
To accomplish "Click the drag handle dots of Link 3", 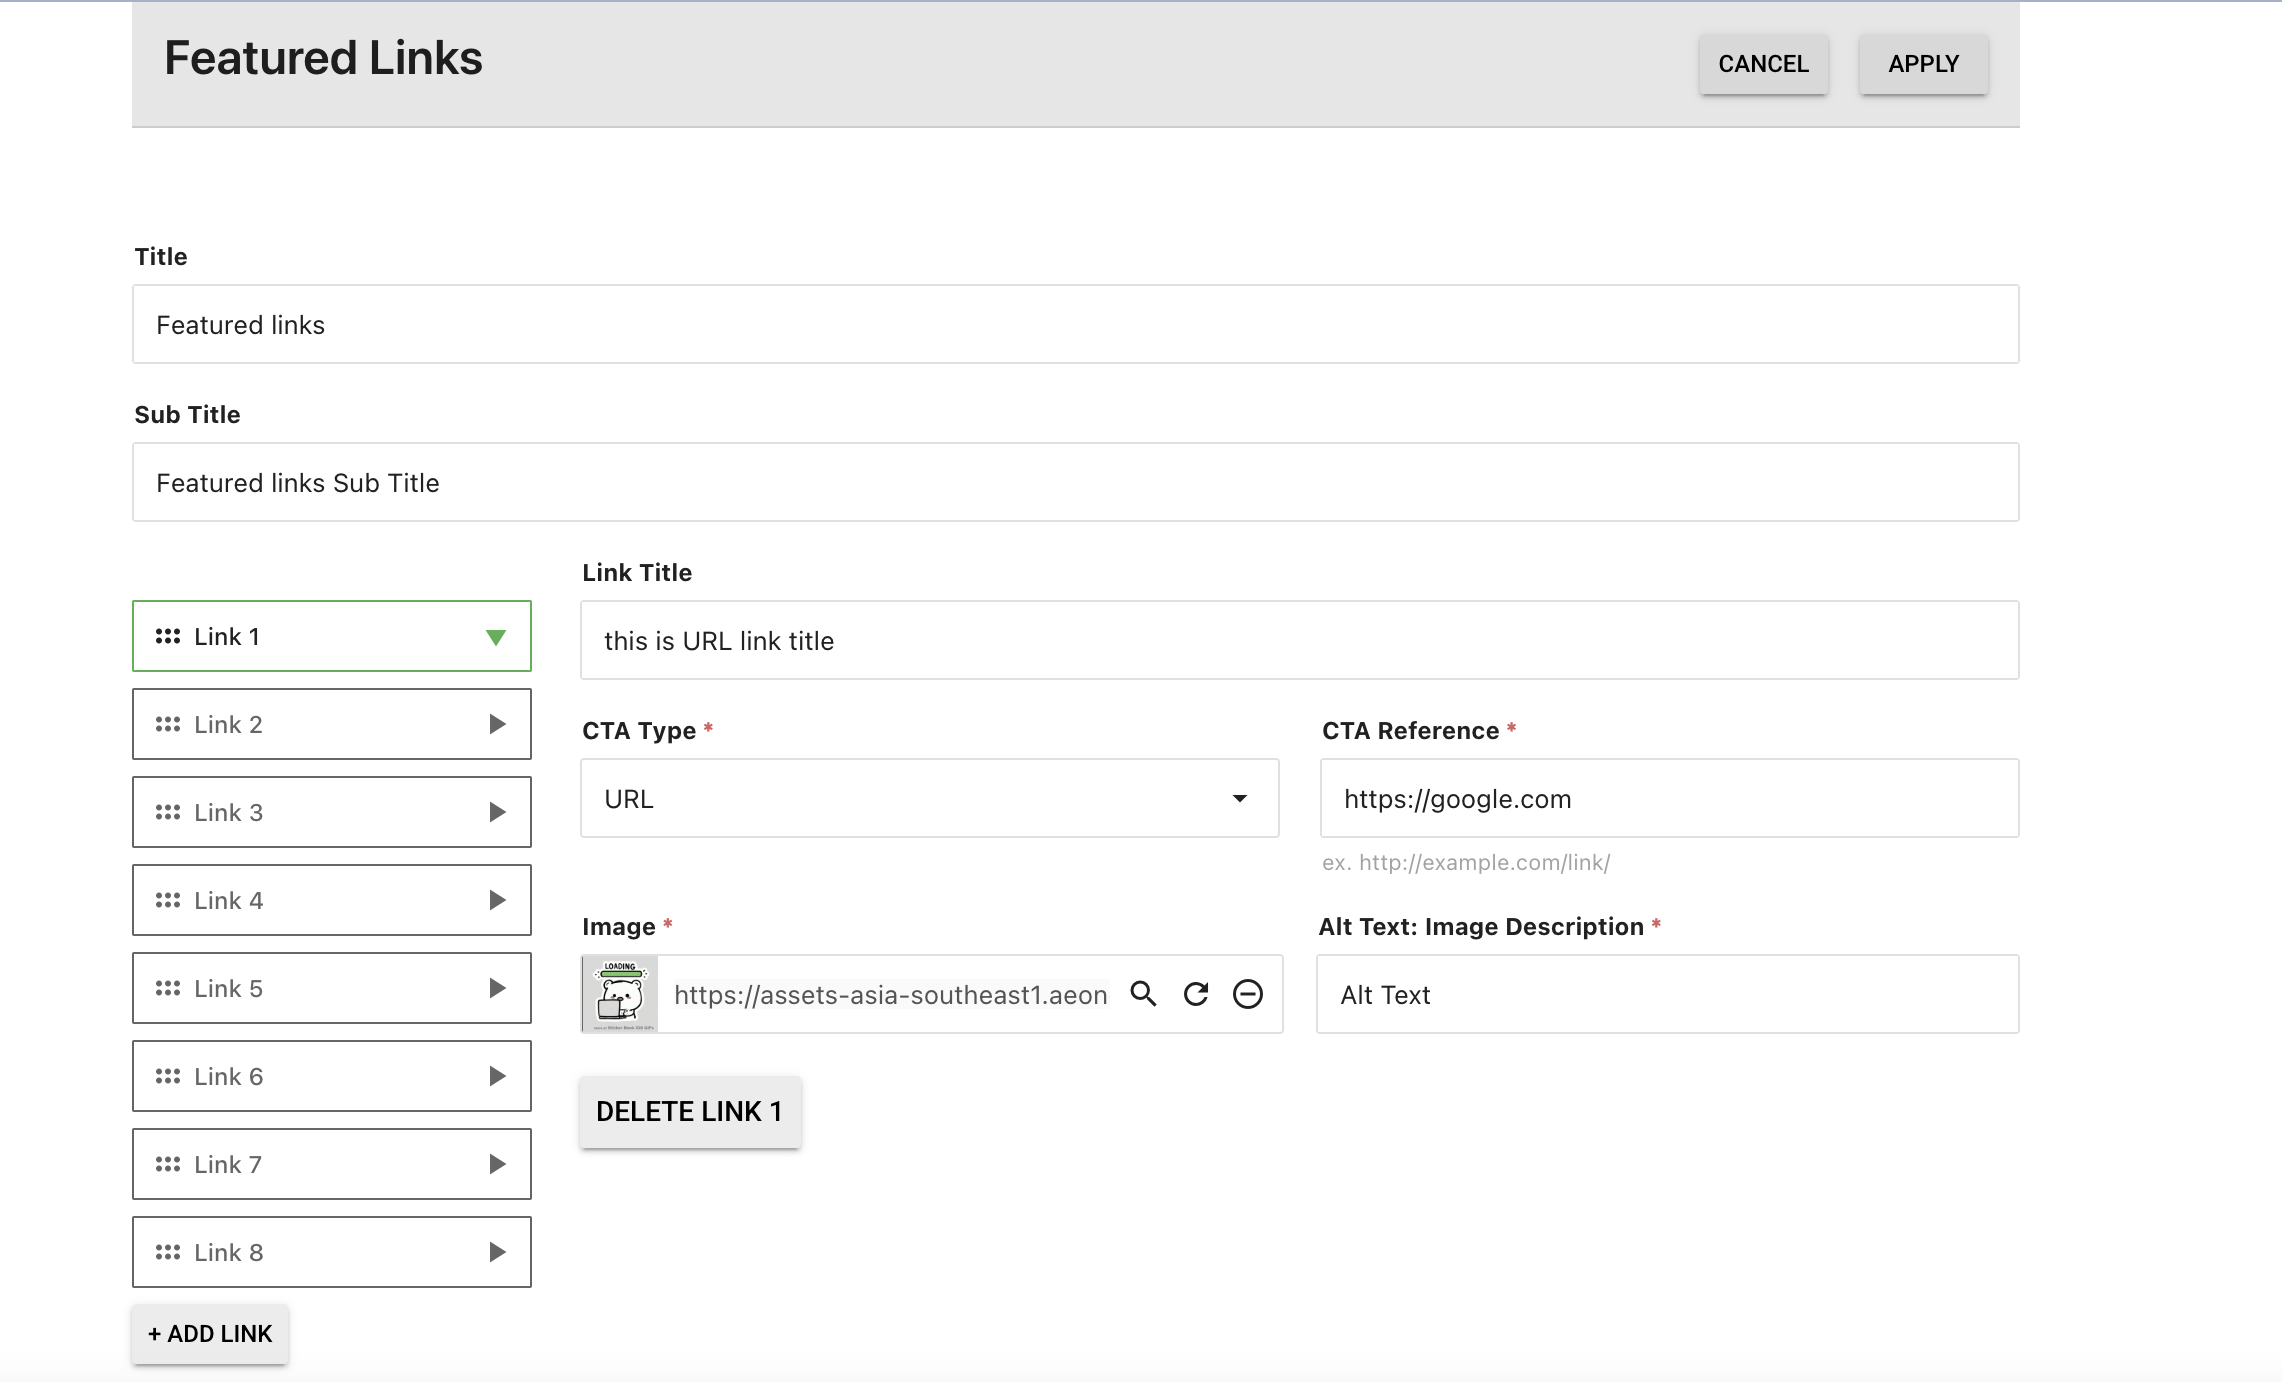I will 168,812.
